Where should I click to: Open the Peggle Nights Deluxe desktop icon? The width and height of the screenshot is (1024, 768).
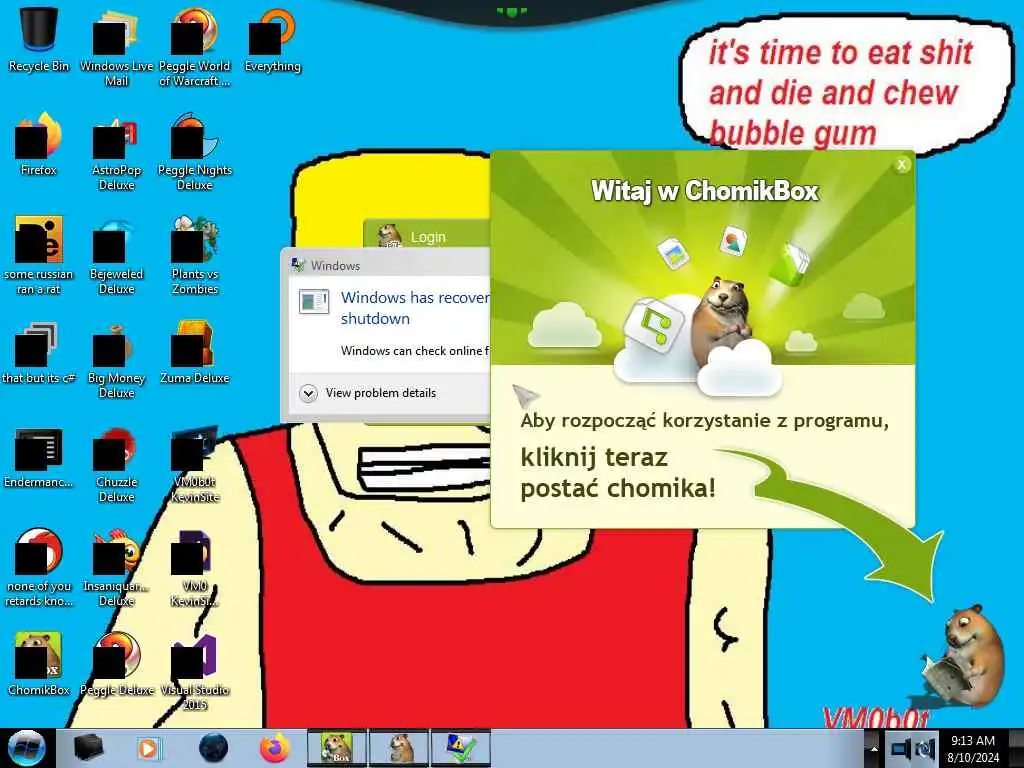click(195, 152)
